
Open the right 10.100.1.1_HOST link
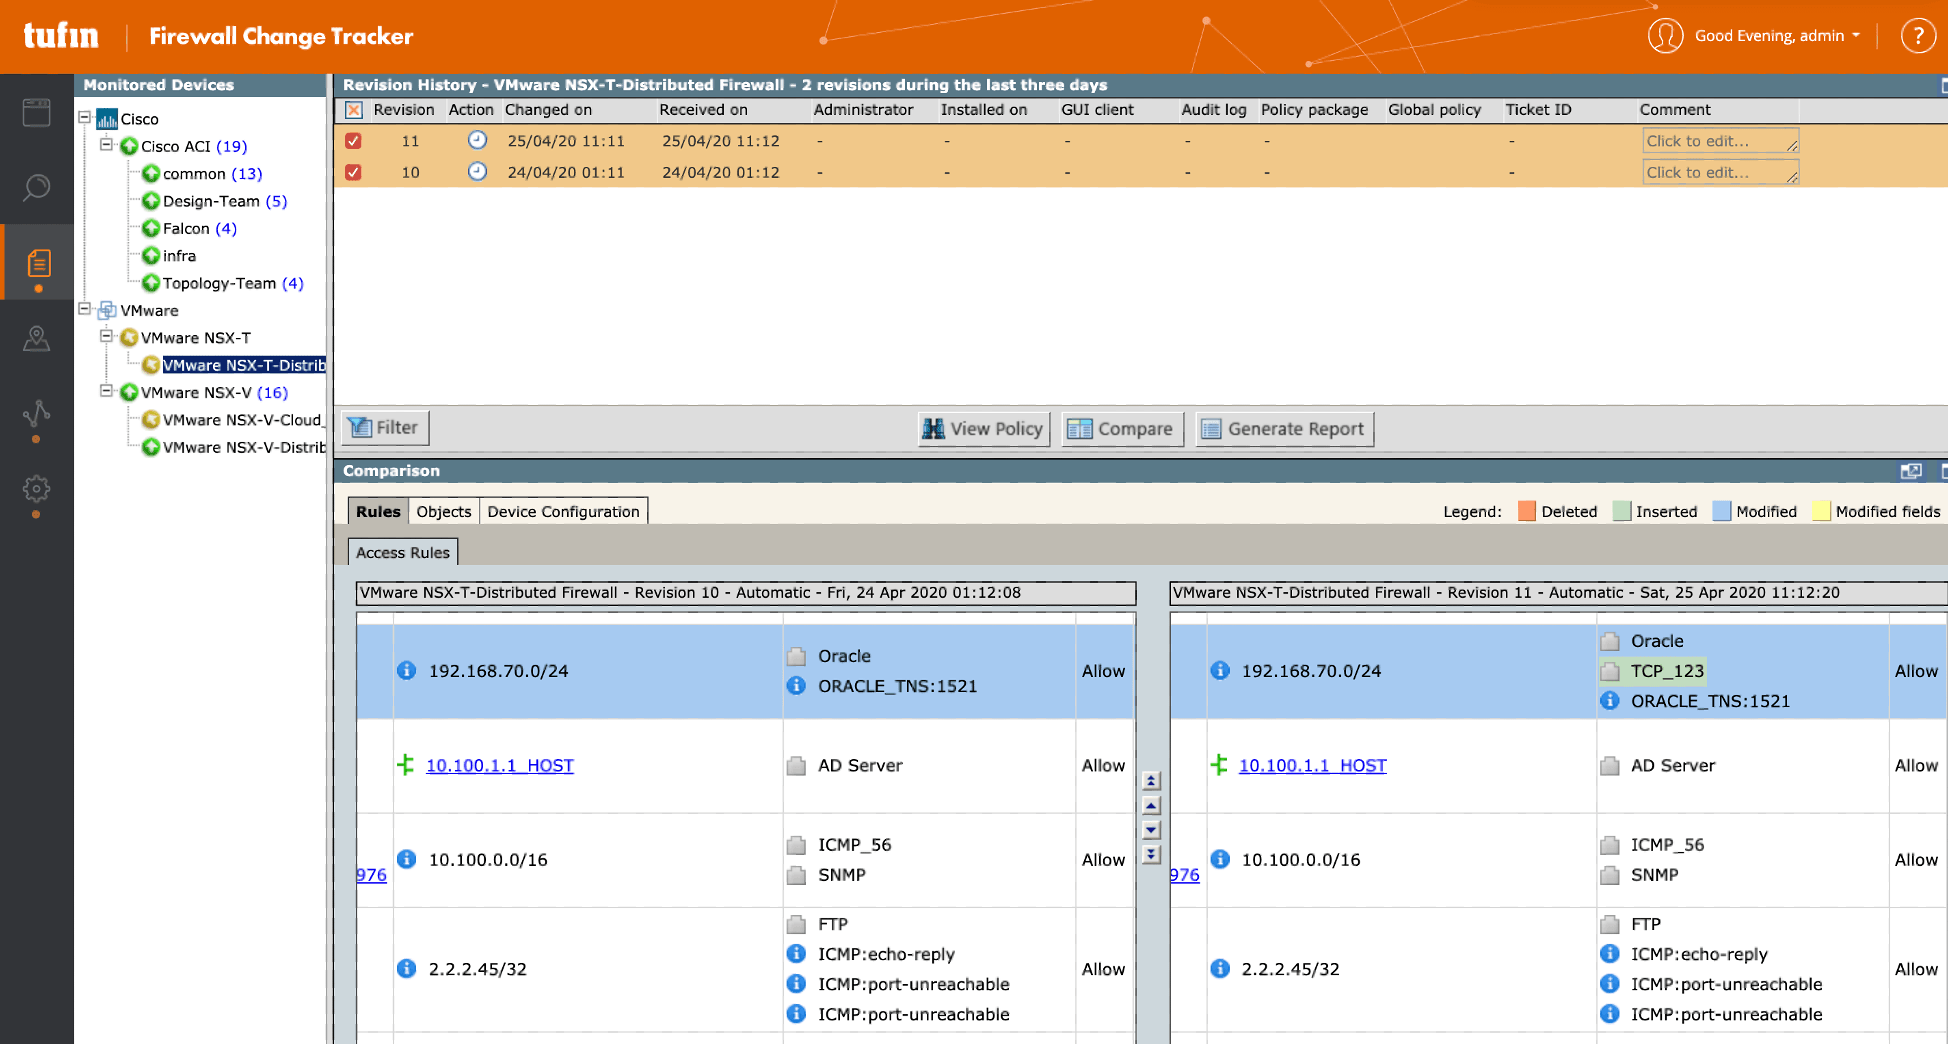[1313, 765]
